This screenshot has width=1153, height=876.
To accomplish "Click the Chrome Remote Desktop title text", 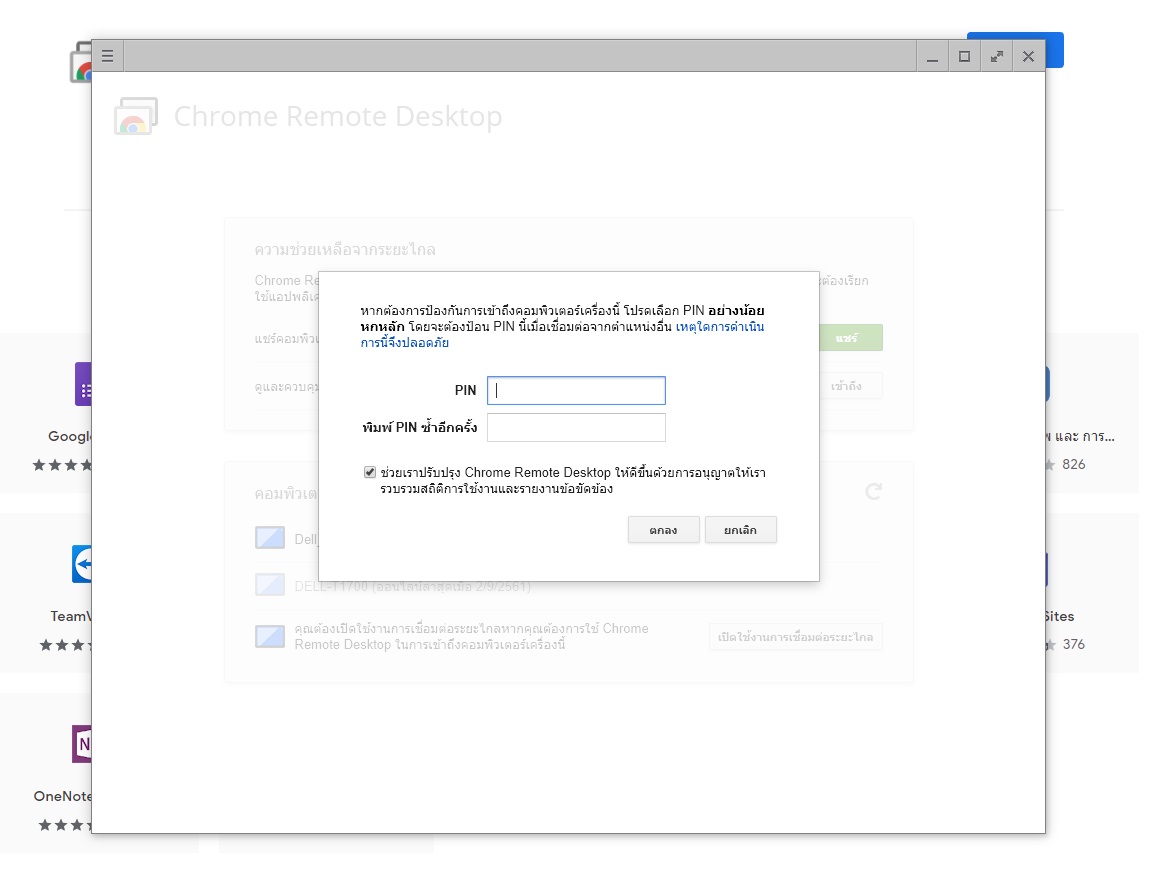I will pos(338,116).
